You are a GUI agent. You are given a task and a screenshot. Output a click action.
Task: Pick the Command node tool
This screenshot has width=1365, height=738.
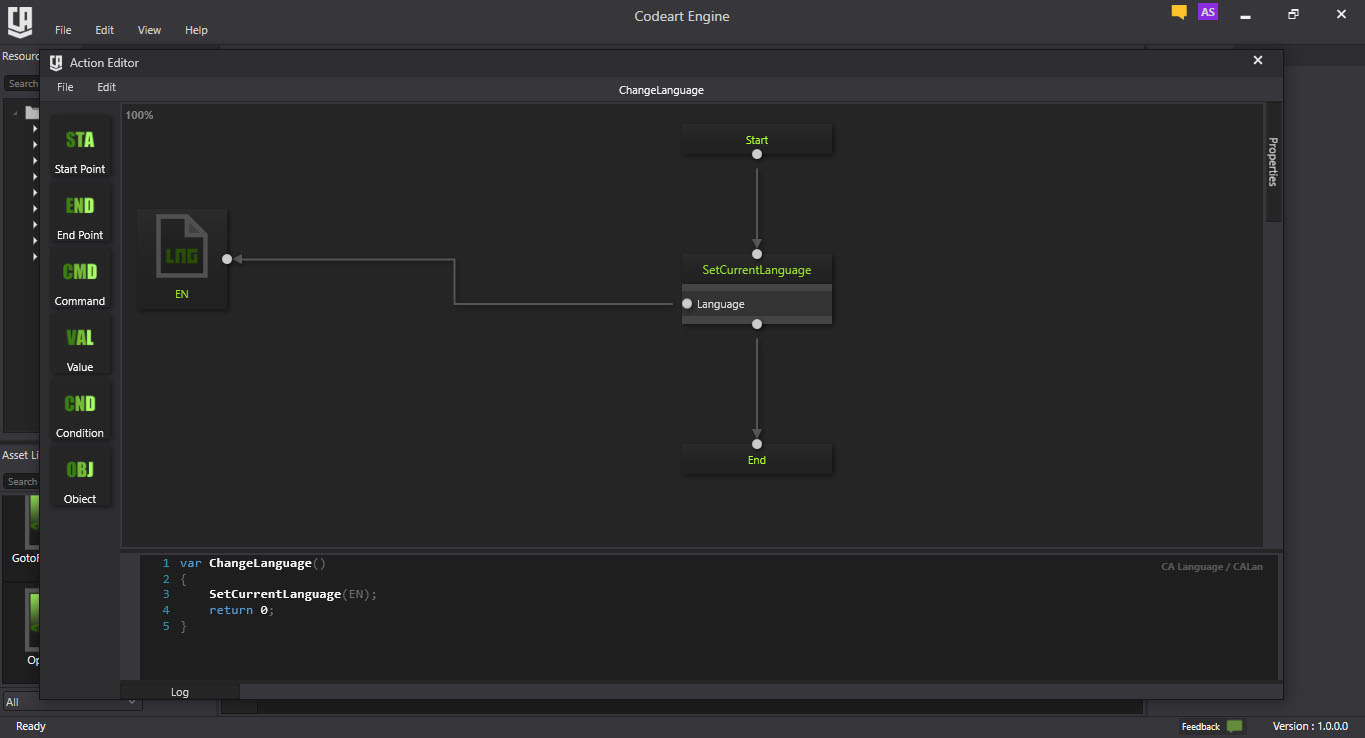pyautogui.click(x=80, y=280)
